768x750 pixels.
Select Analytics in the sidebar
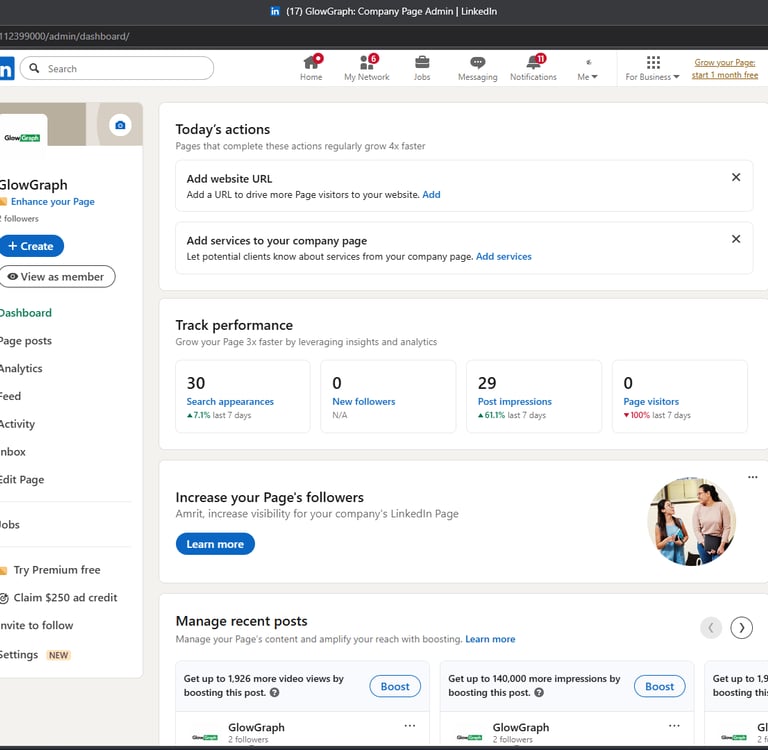pyautogui.click(x=21, y=368)
